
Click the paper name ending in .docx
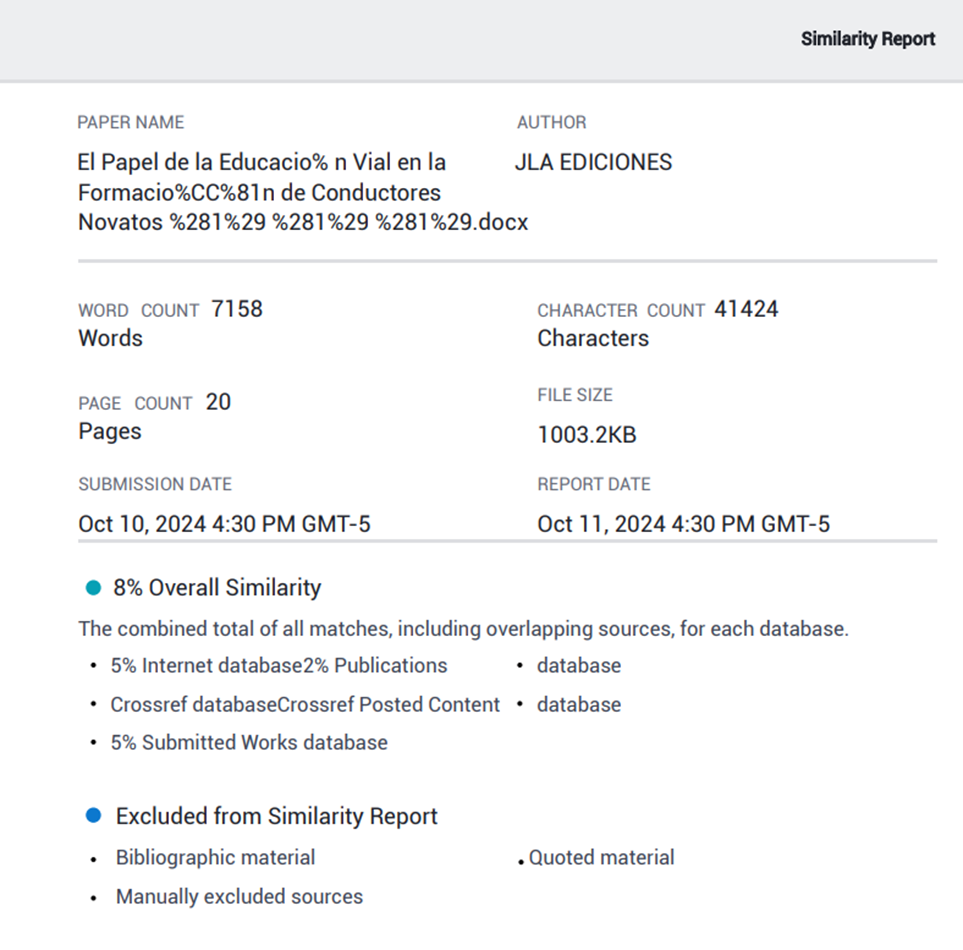click(x=302, y=192)
